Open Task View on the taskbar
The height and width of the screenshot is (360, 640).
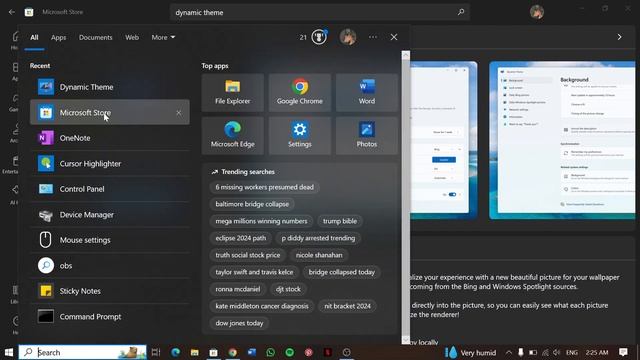tap(156, 352)
